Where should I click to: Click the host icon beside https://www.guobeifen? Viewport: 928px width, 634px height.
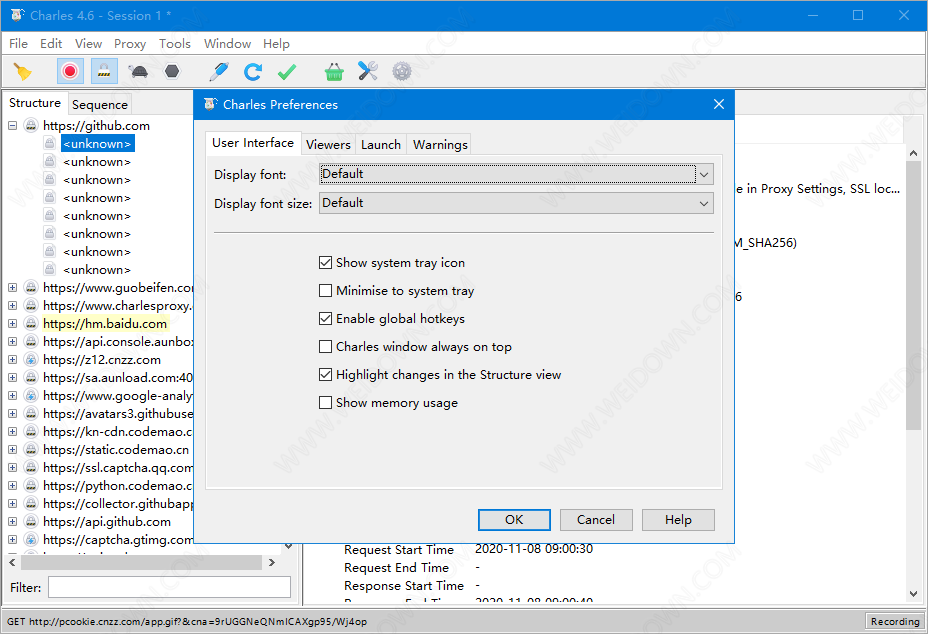31,288
